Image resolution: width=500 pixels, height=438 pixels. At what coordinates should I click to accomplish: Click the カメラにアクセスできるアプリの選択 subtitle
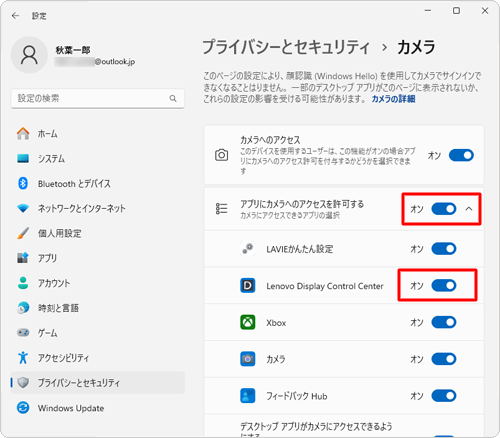tap(290, 215)
